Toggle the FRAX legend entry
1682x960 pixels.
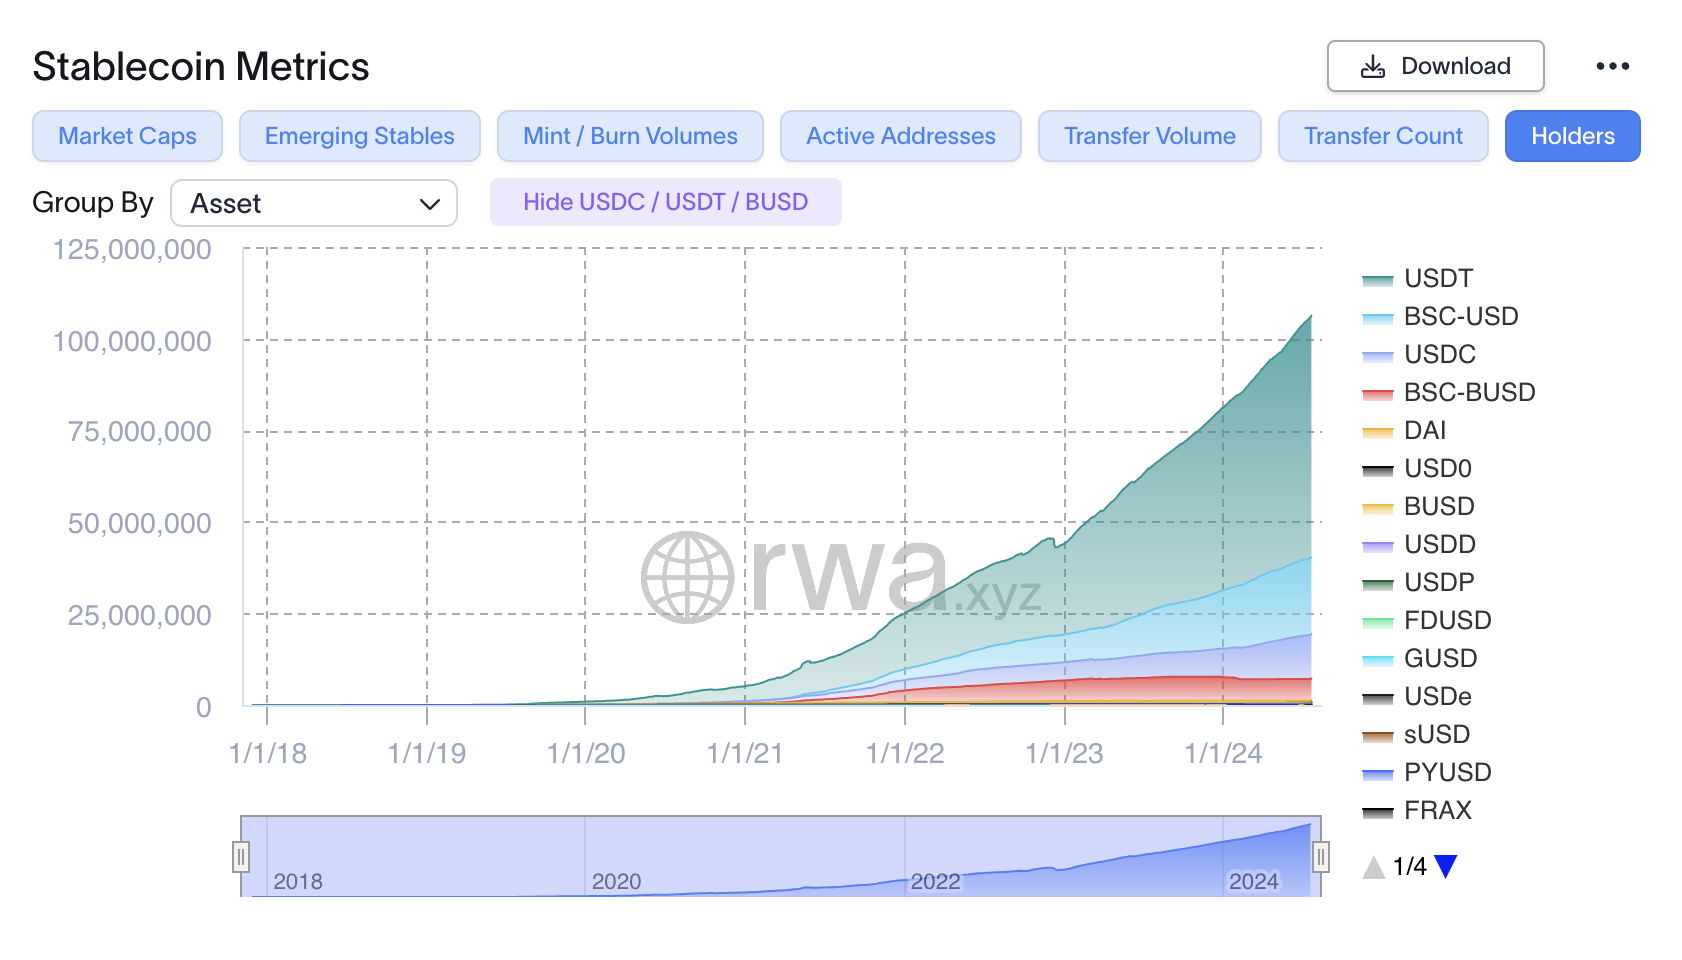[1417, 810]
